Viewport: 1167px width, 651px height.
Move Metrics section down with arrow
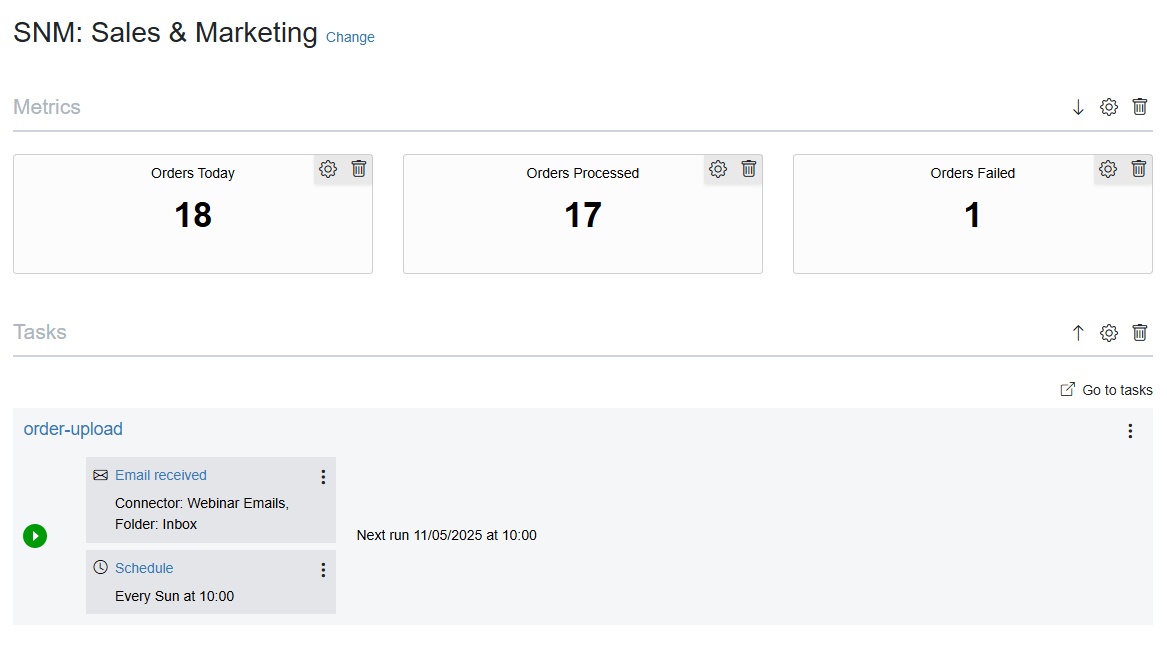pyautogui.click(x=1078, y=107)
